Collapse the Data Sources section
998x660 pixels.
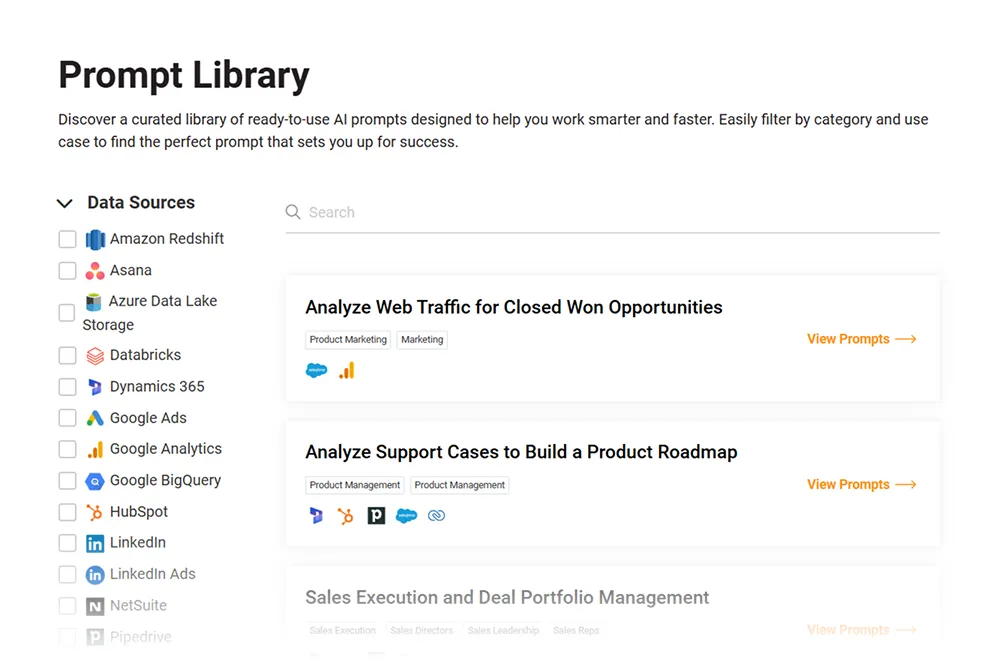click(65, 203)
